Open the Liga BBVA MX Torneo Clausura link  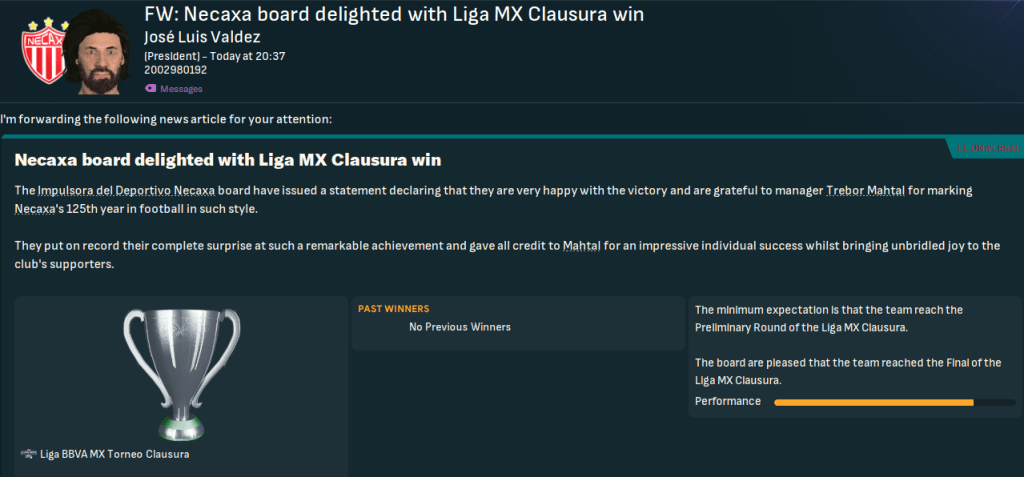point(114,454)
